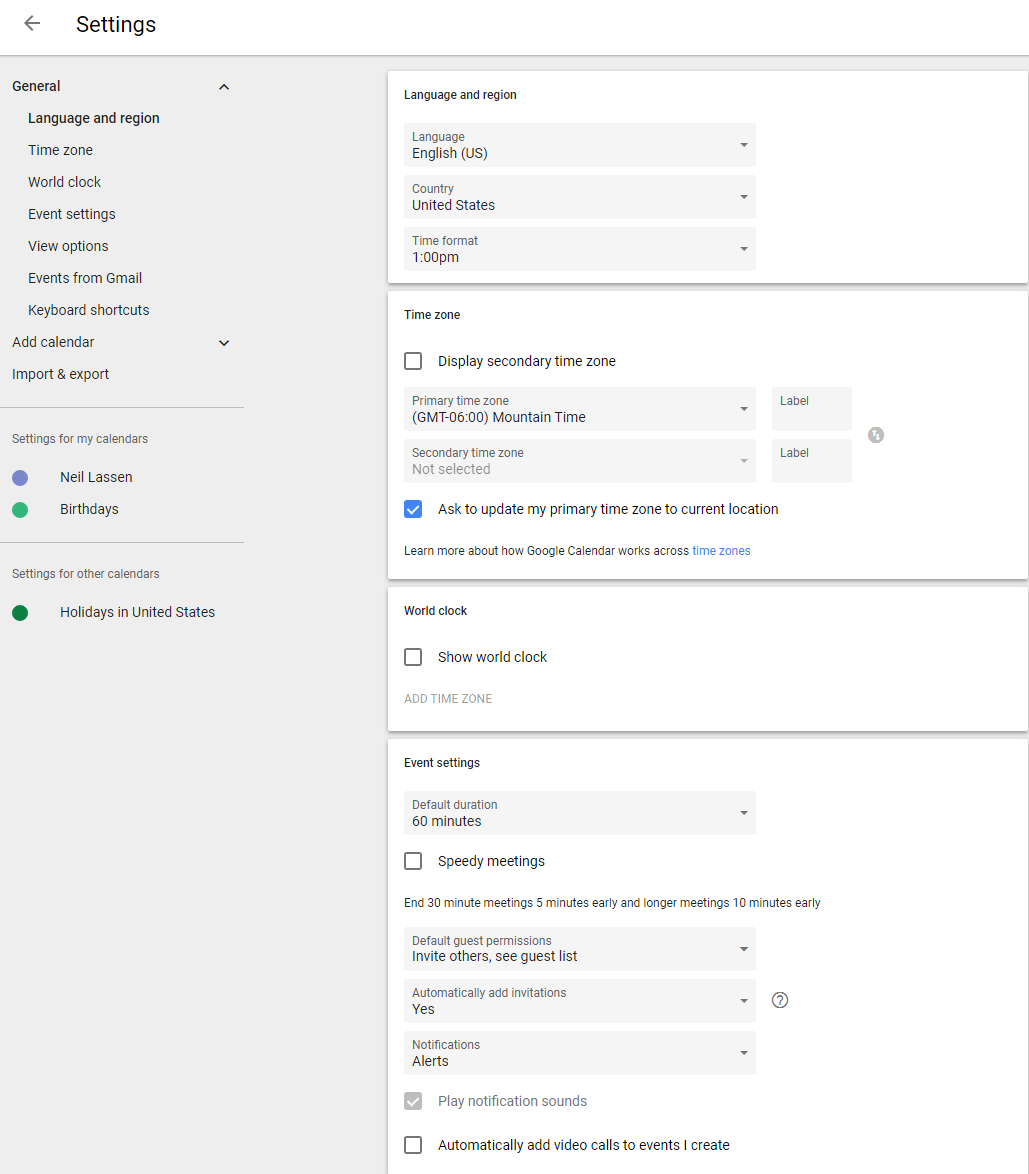1029x1174 pixels.
Task: Open the time zones help link
Action: pyautogui.click(x=720, y=551)
